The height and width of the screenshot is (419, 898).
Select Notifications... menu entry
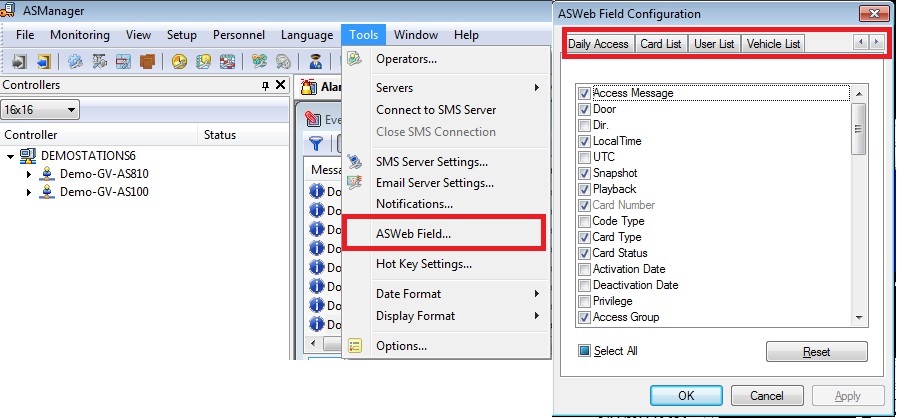pyautogui.click(x=446, y=204)
